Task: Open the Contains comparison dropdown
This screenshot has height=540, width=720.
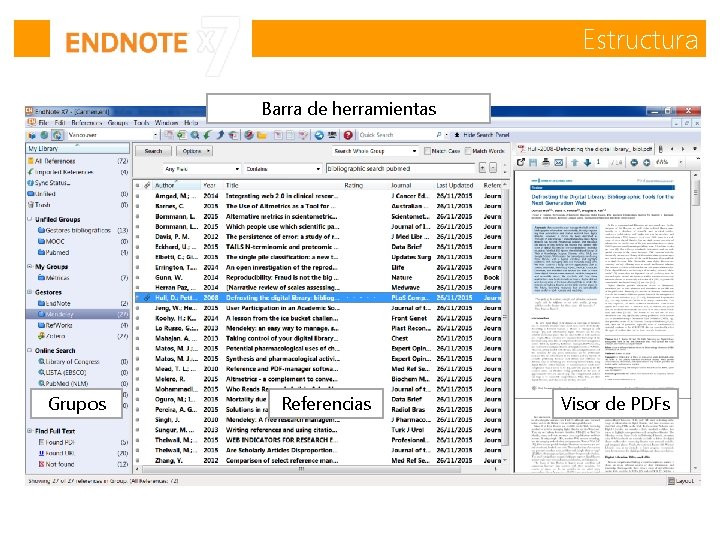Action: 282,169
